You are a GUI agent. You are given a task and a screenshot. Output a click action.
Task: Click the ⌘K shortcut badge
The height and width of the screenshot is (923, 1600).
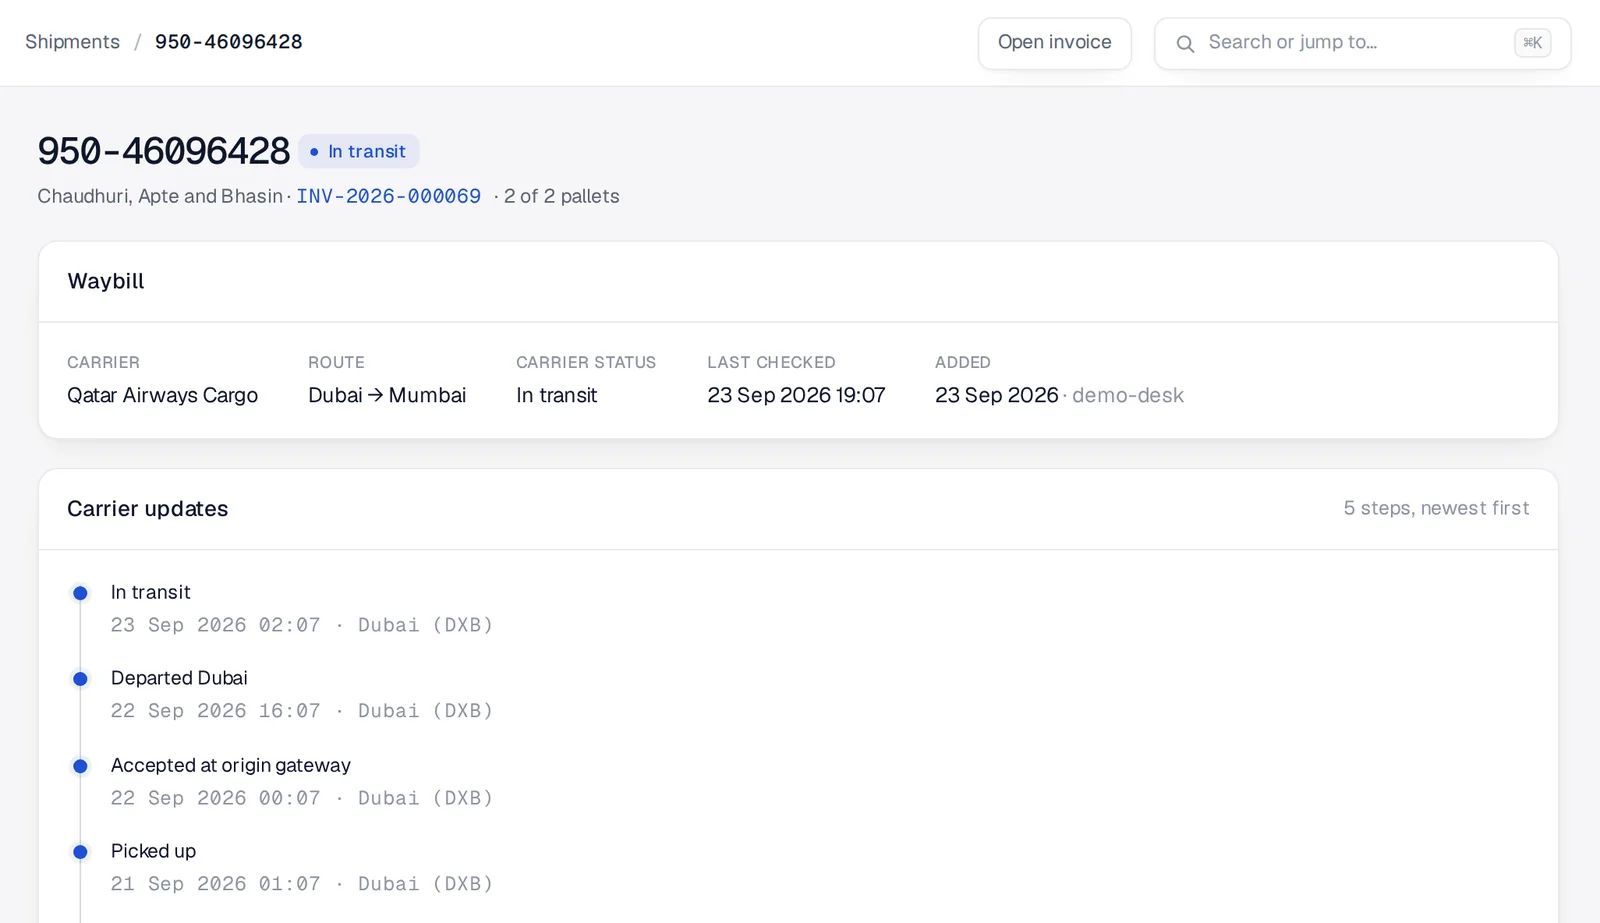point(1532,42)
